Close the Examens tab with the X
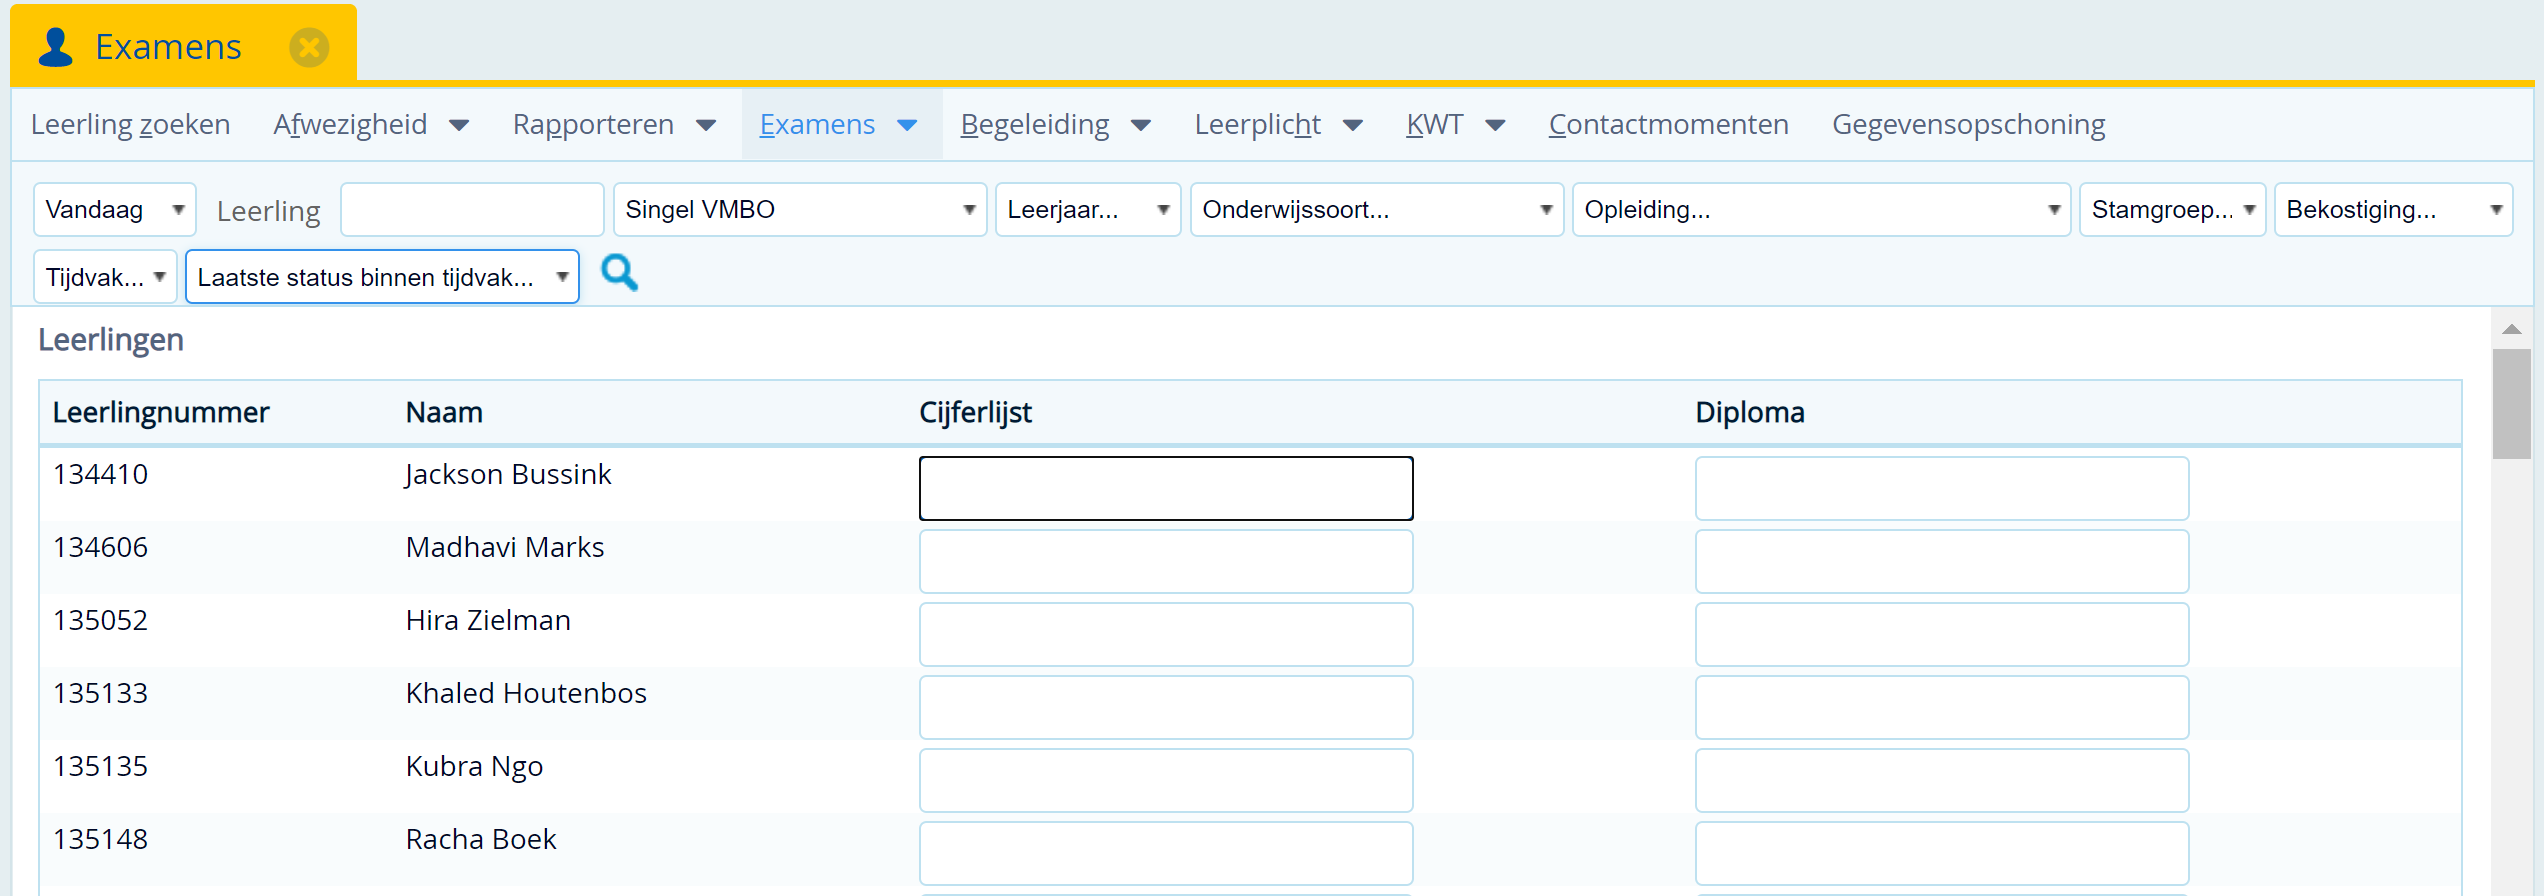2544x896 pixels. [x=309, y=47]
